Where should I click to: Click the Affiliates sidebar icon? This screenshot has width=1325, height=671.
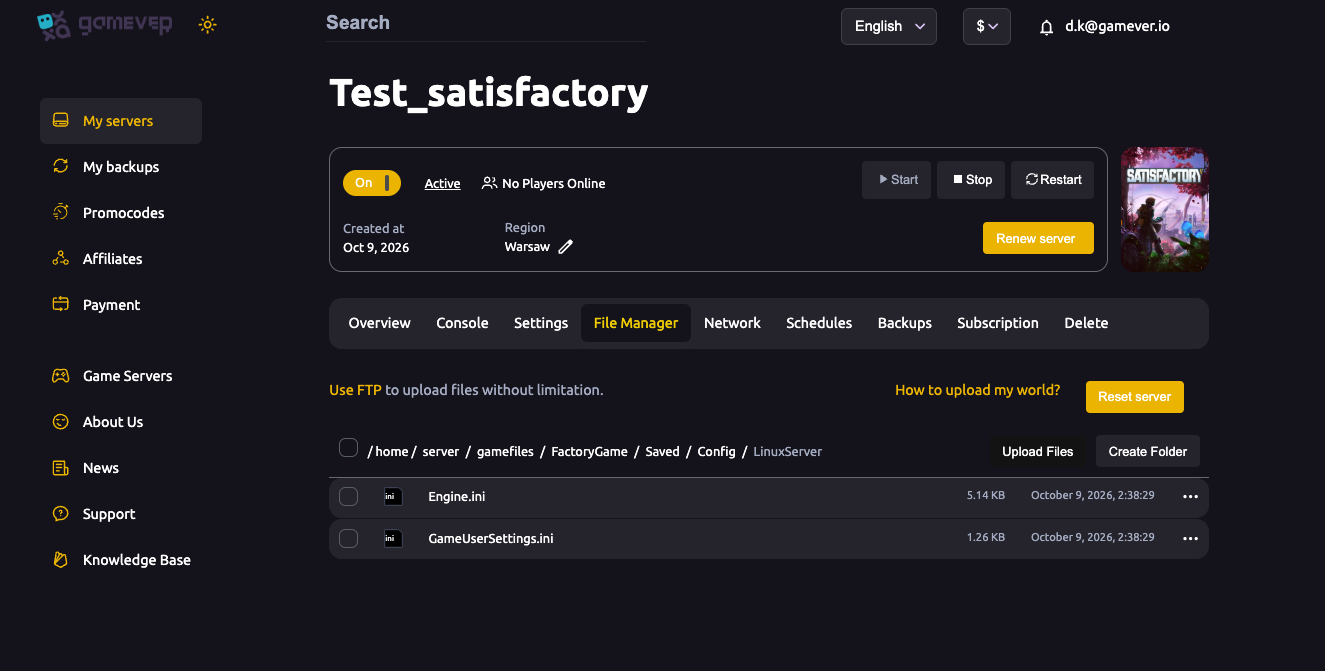point(61,259)
